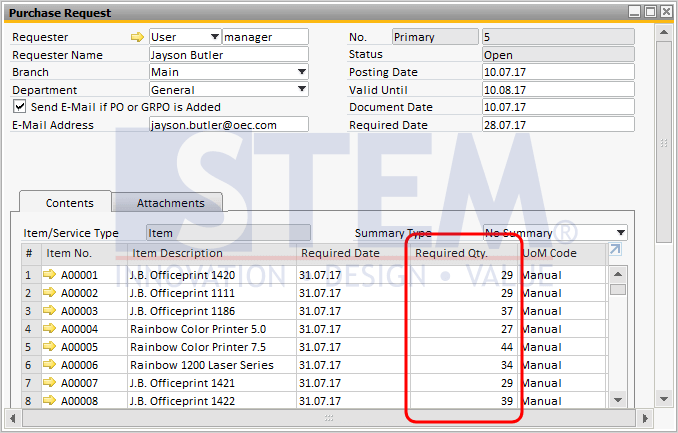This screenshot has height=433, width=678.
Task: Click the item table scrollbar thumb
Action: tap(617, 289)
